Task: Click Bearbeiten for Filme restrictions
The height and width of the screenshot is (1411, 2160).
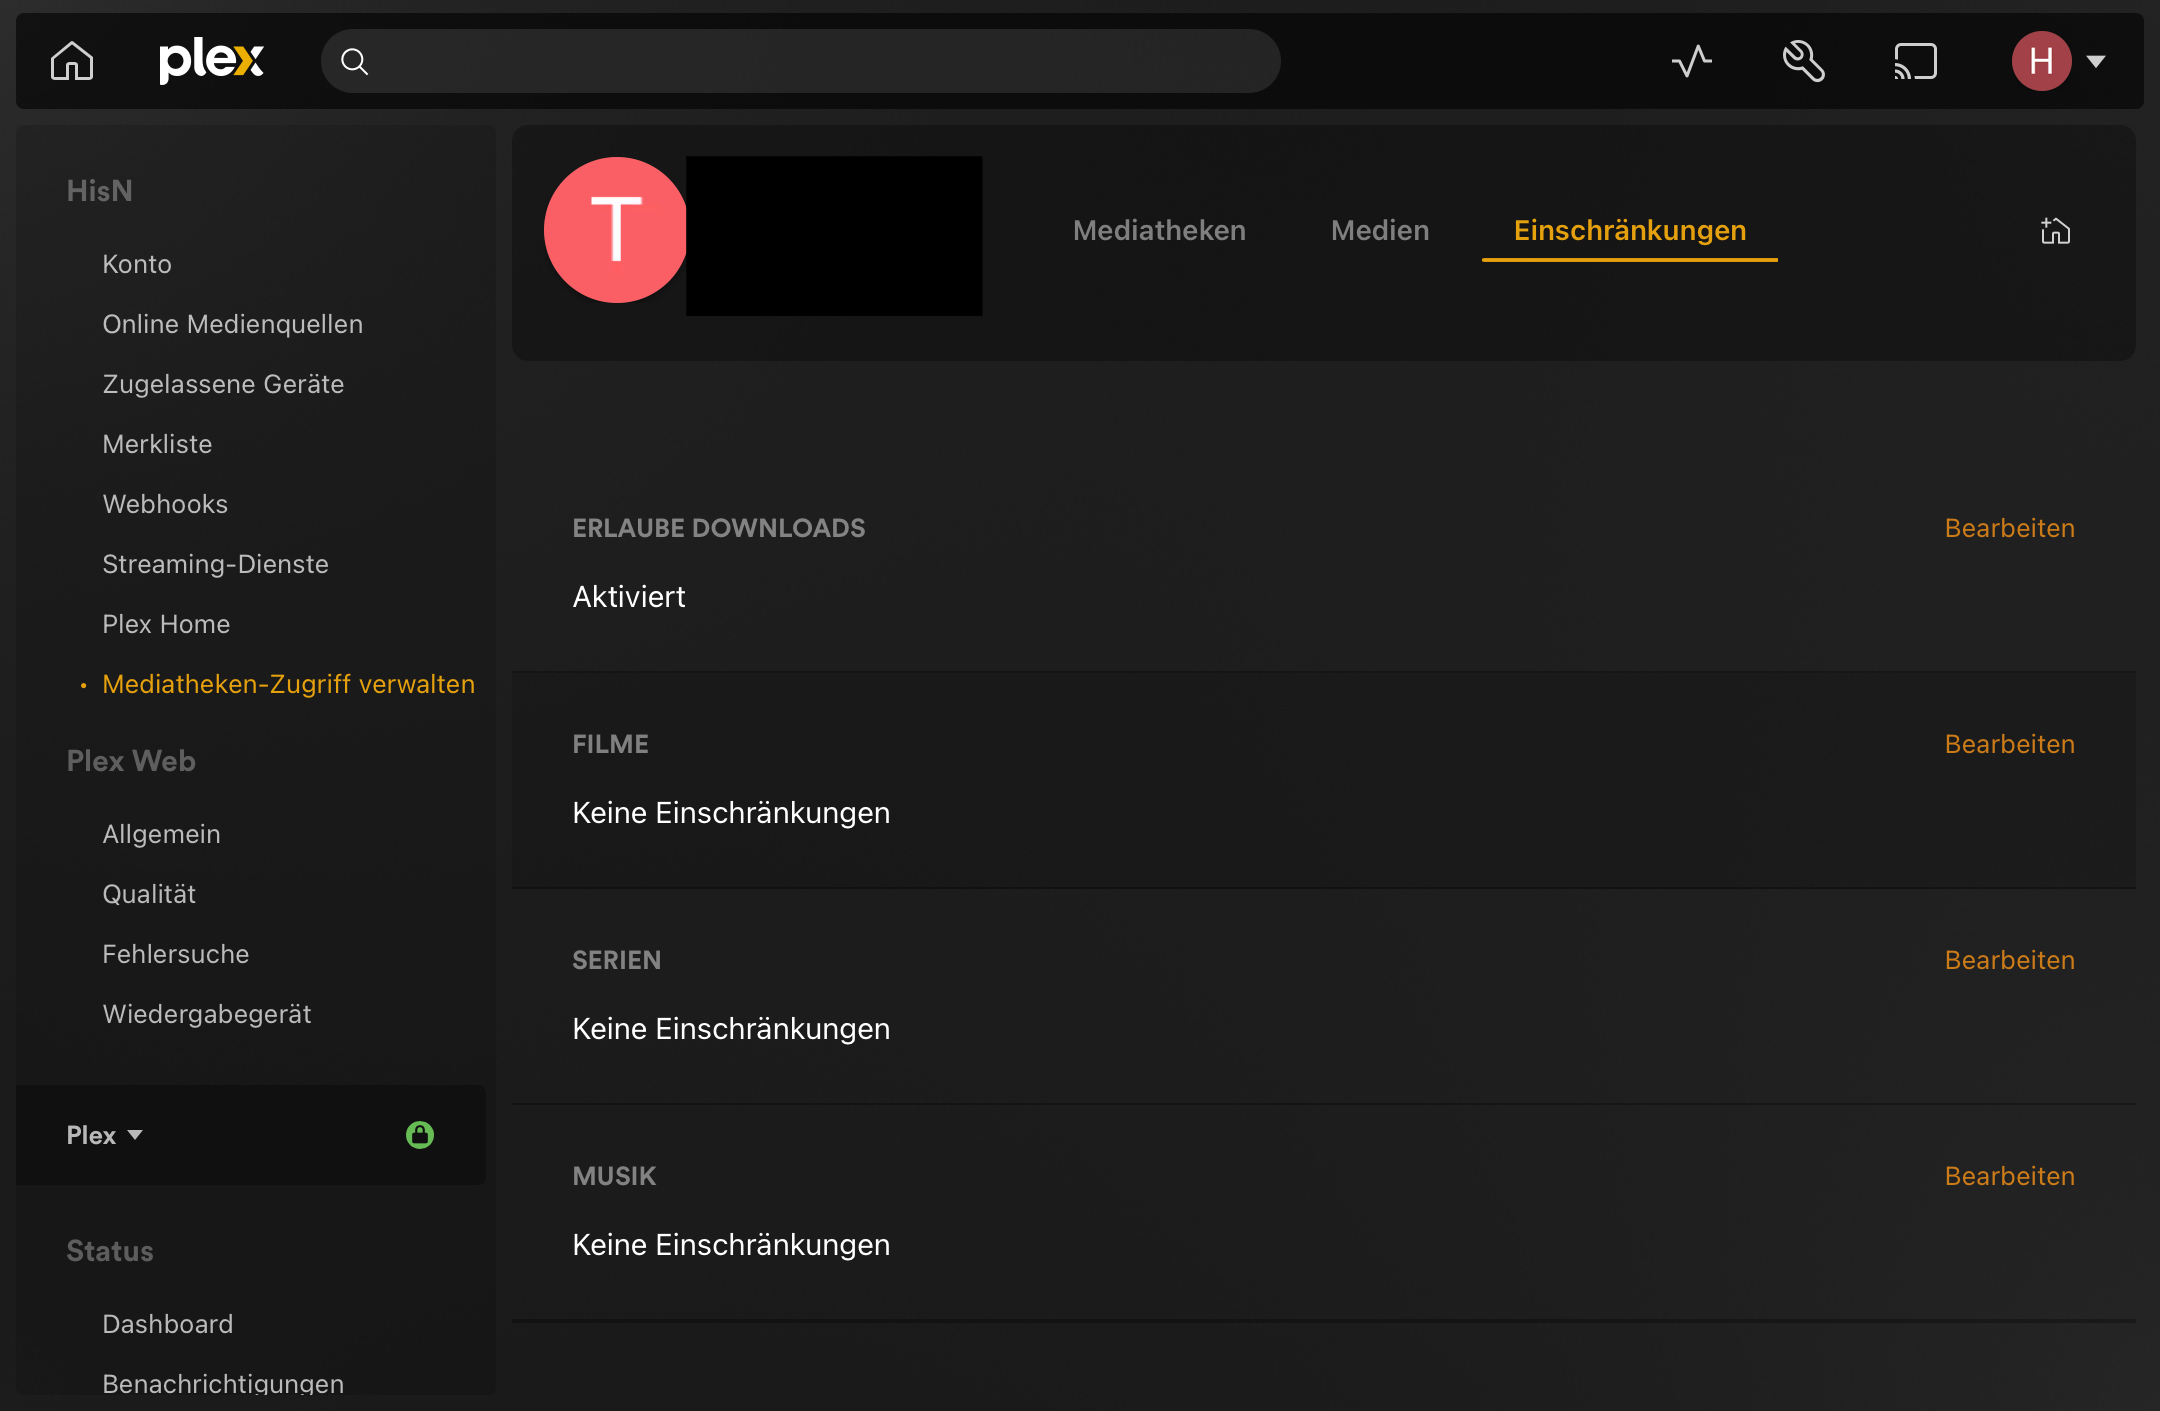Action: pyautogui.click(x=2009, y=744)
